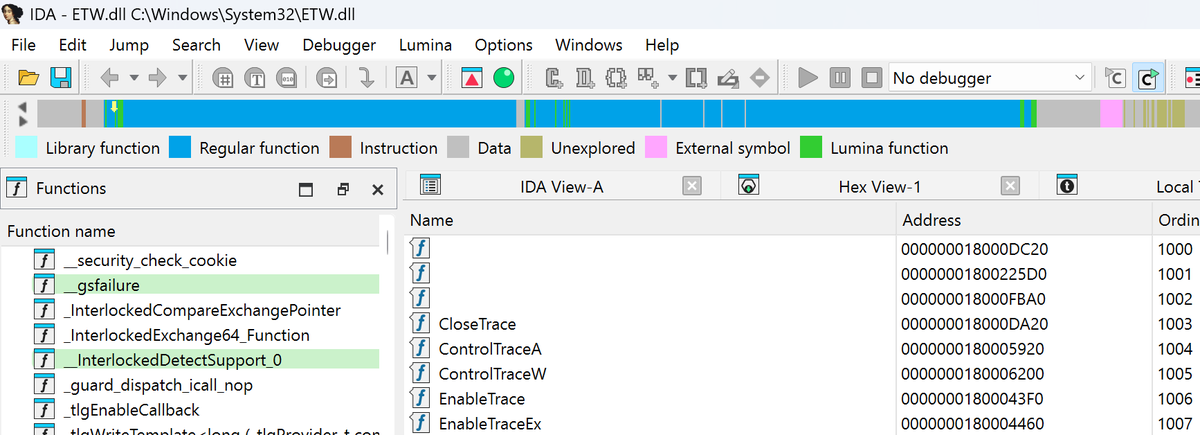Maximize the Functions panel

coord(306,189)
